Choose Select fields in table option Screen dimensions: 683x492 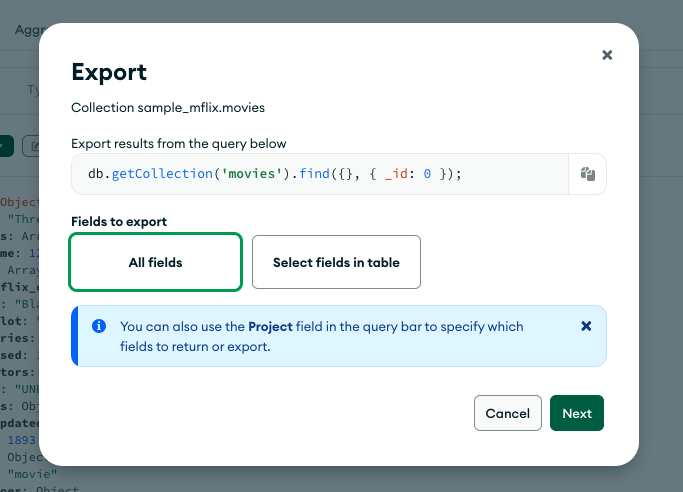pyautogui.click(x=336, y=262)
